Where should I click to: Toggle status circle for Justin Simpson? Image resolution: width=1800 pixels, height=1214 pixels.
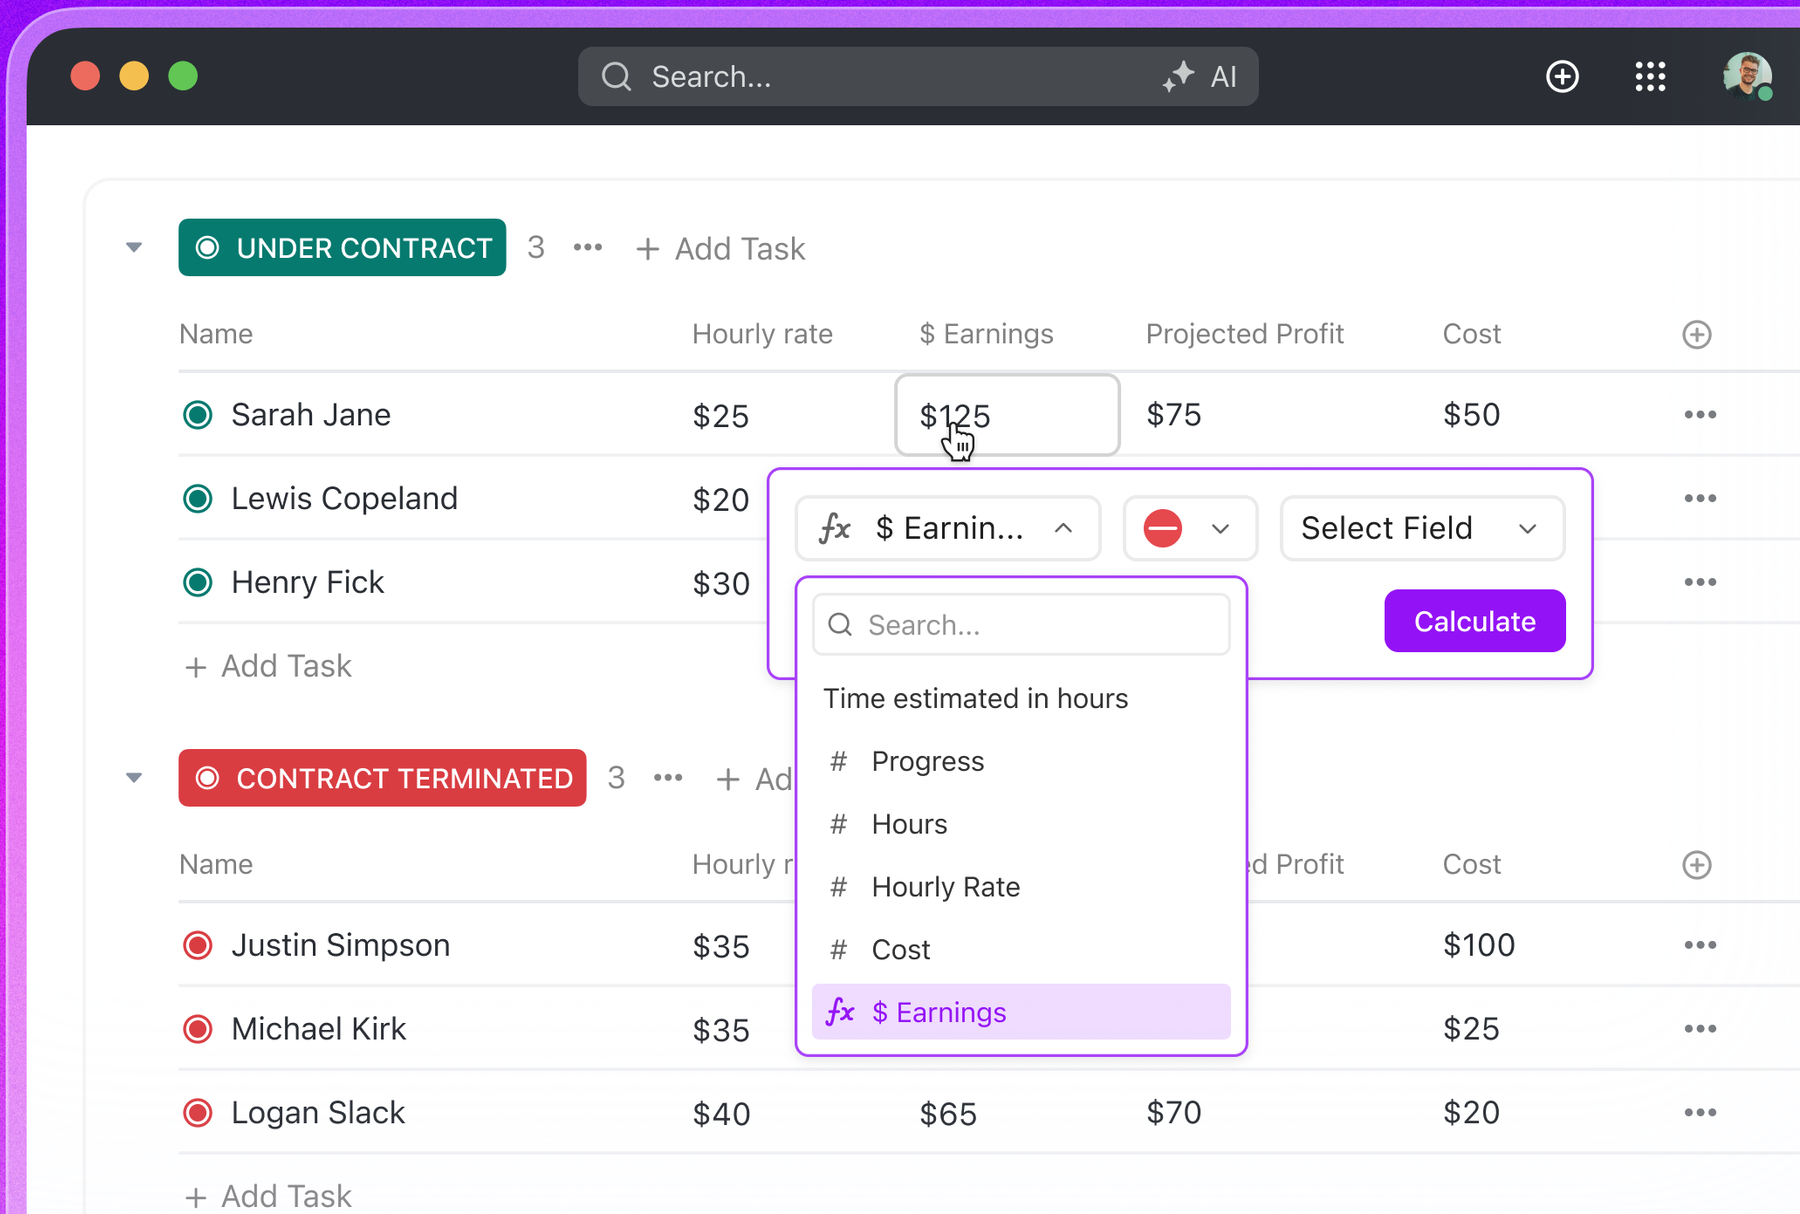pos(198,945)
